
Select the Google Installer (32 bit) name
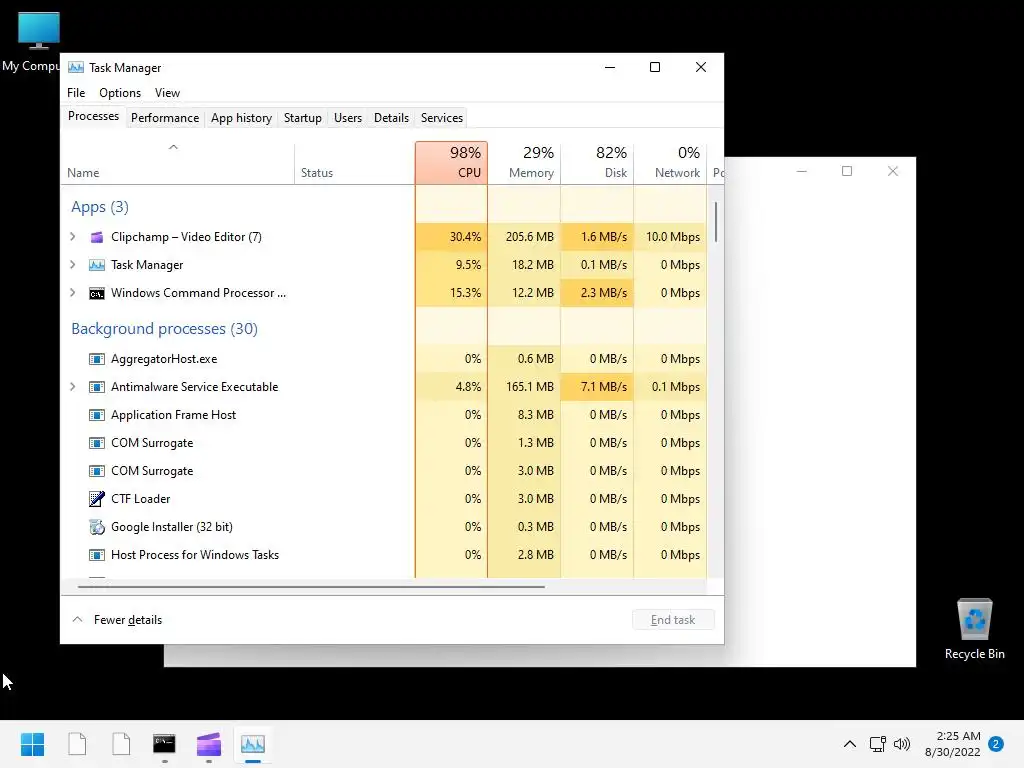tap(172, 527)
